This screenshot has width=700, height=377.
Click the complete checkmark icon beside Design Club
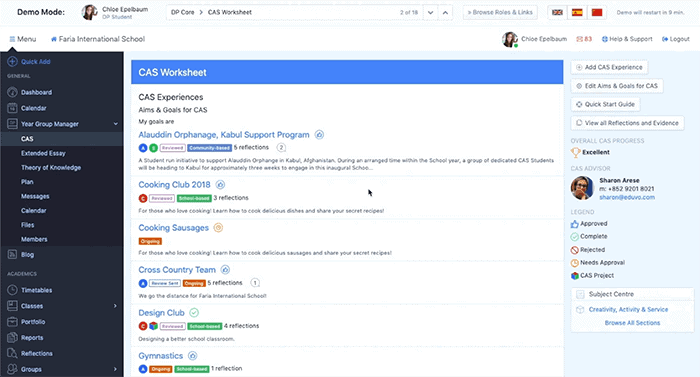point(194,313)
